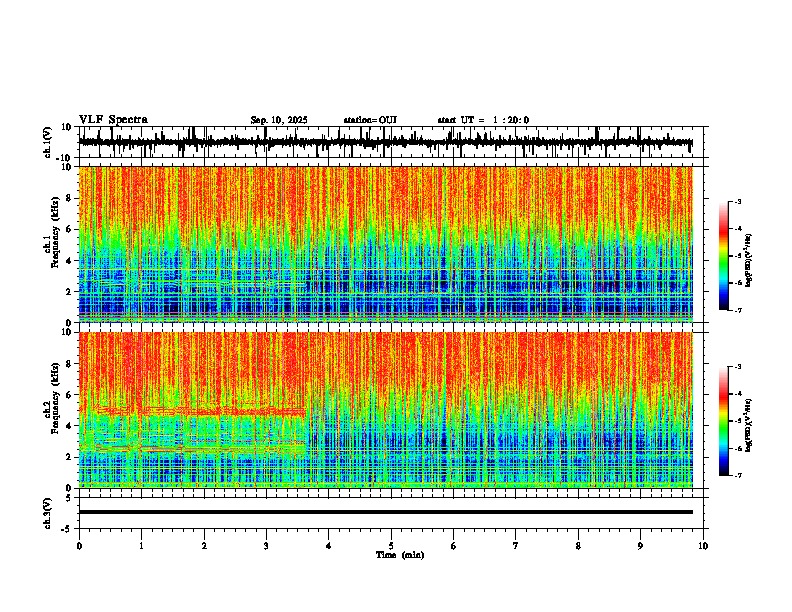
Task: Click the ch.2 PSD color scale bar
Action: (x=724, y=421)
